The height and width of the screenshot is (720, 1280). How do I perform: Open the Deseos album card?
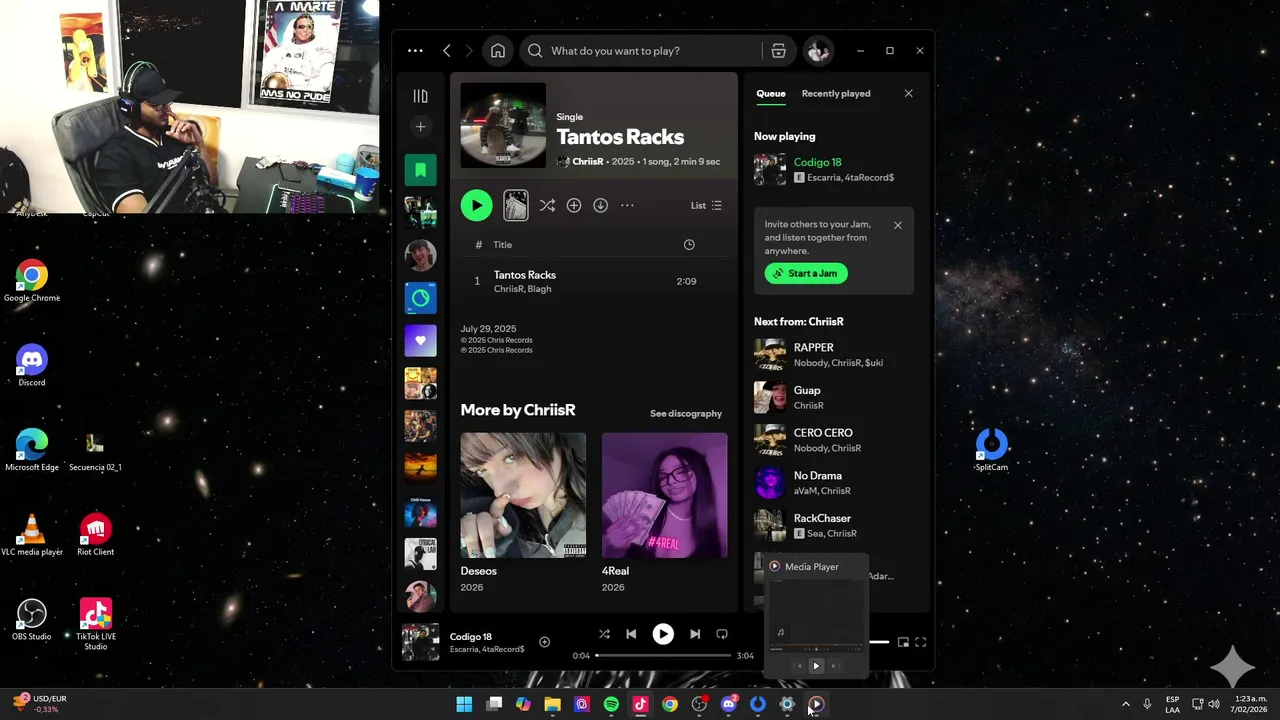pyautogui.click(x=523, y=513)
